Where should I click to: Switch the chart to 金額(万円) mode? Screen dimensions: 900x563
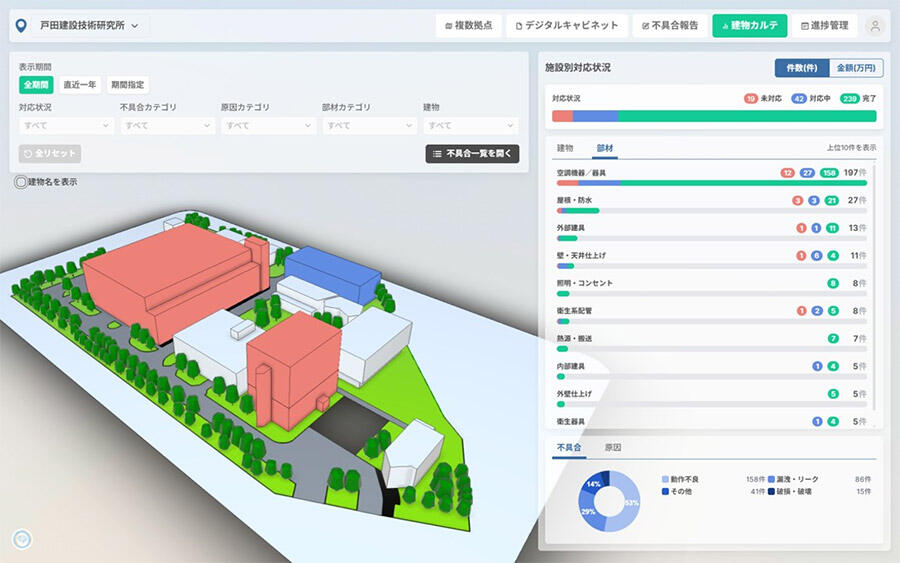[x=856, y=68]
